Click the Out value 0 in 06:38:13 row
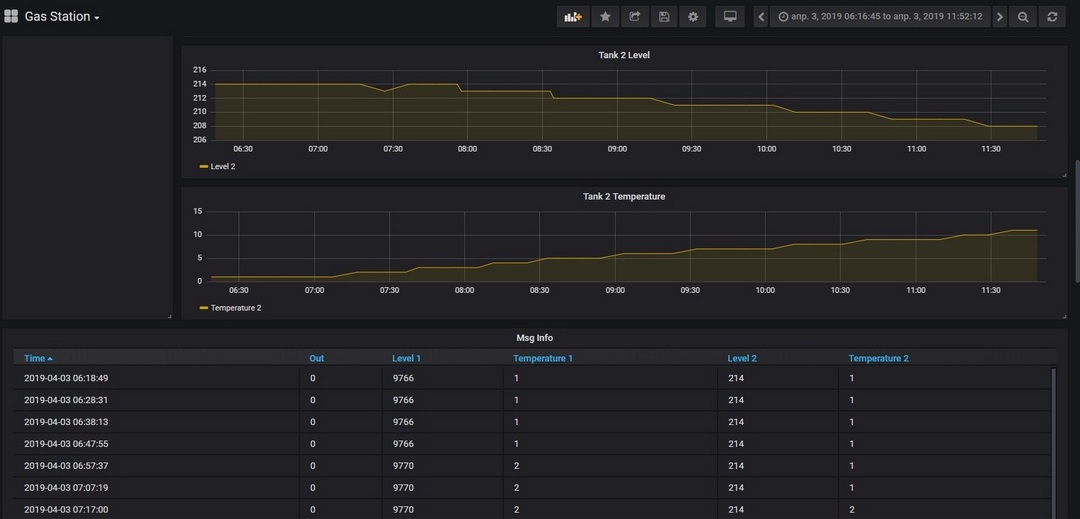The width and height of the screenshot is (1080, 519). [x=313, y=422]
